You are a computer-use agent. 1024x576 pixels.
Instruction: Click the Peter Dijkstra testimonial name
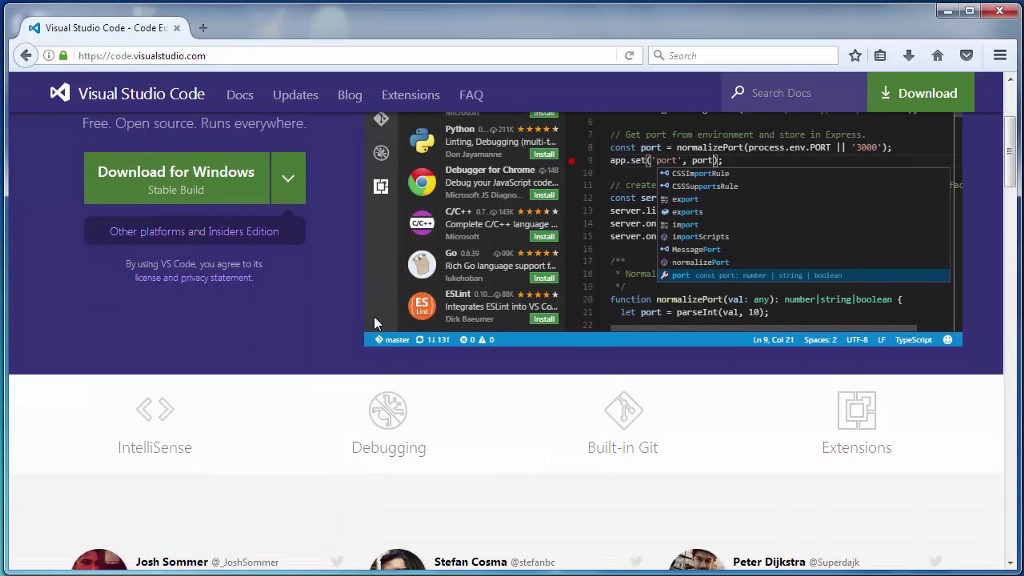[x=769, y=562]
